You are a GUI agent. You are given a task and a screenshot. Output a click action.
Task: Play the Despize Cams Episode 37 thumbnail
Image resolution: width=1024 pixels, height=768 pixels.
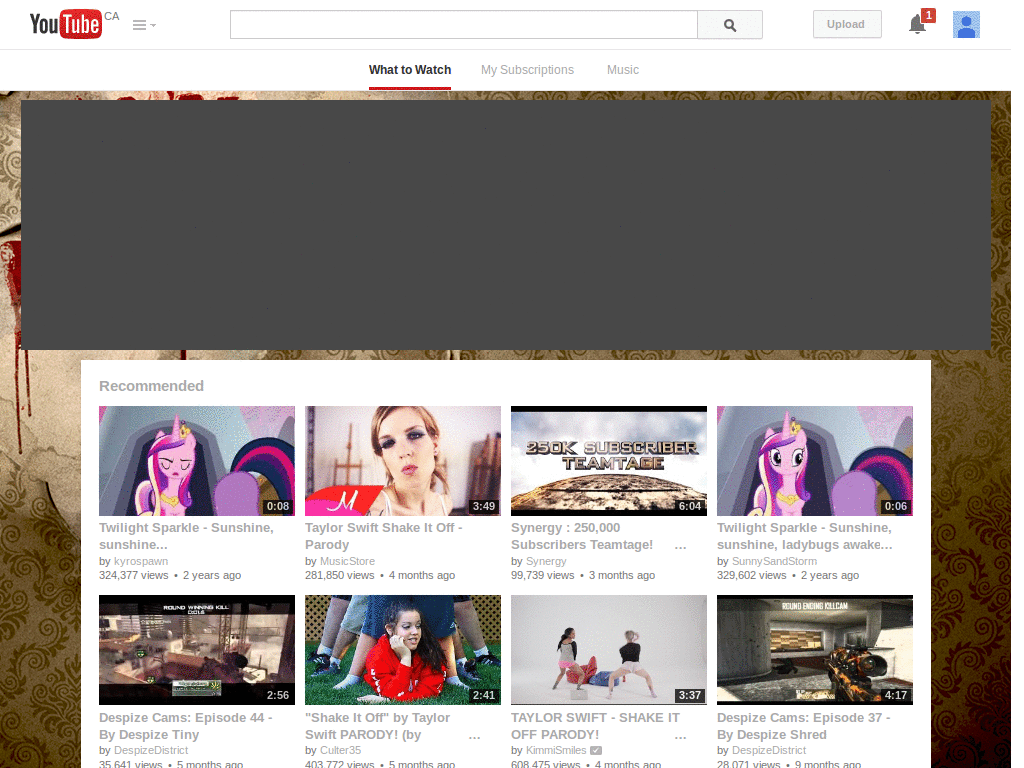[x=815, y=650]
